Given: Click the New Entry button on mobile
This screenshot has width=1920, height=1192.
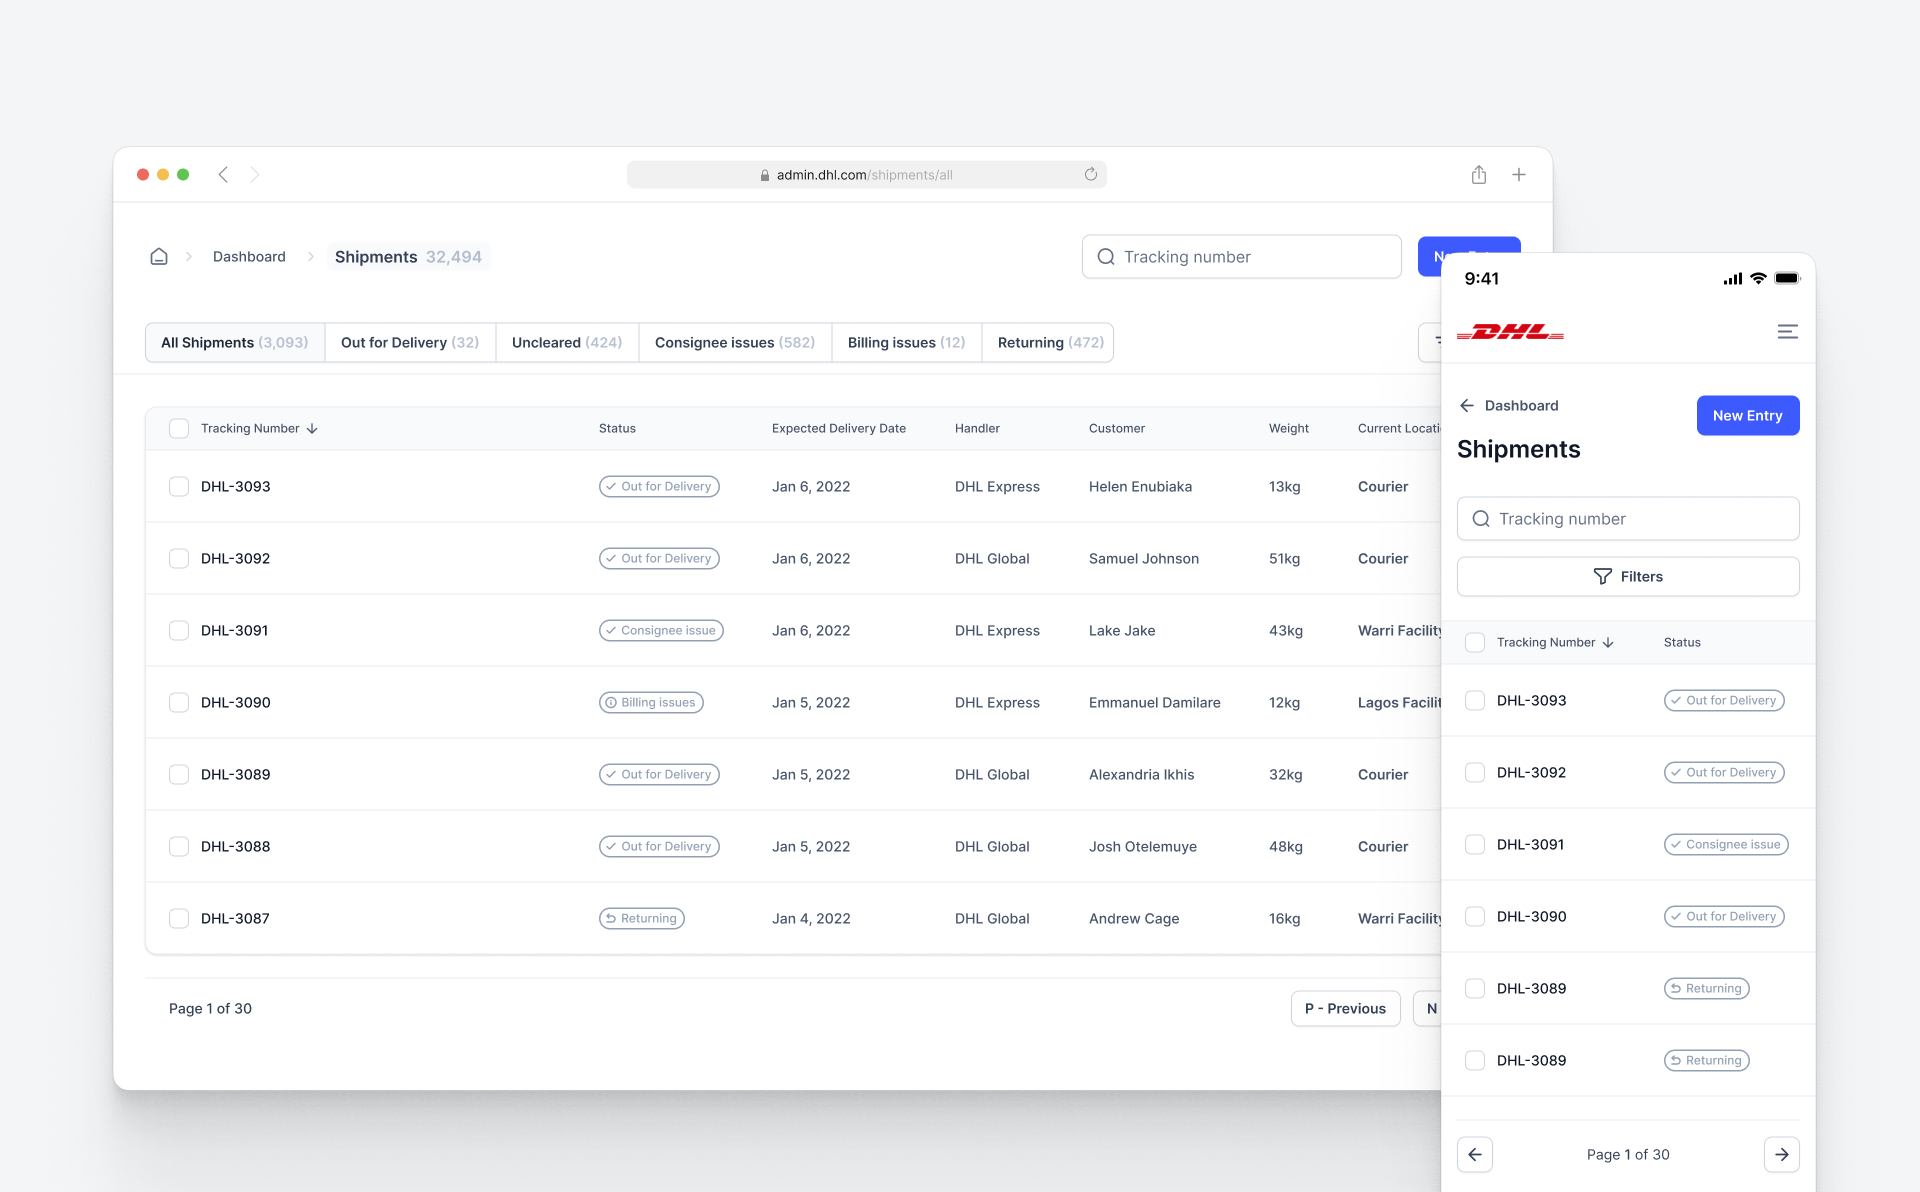Looking at the screenshot, I should (x=1747, y=415).
